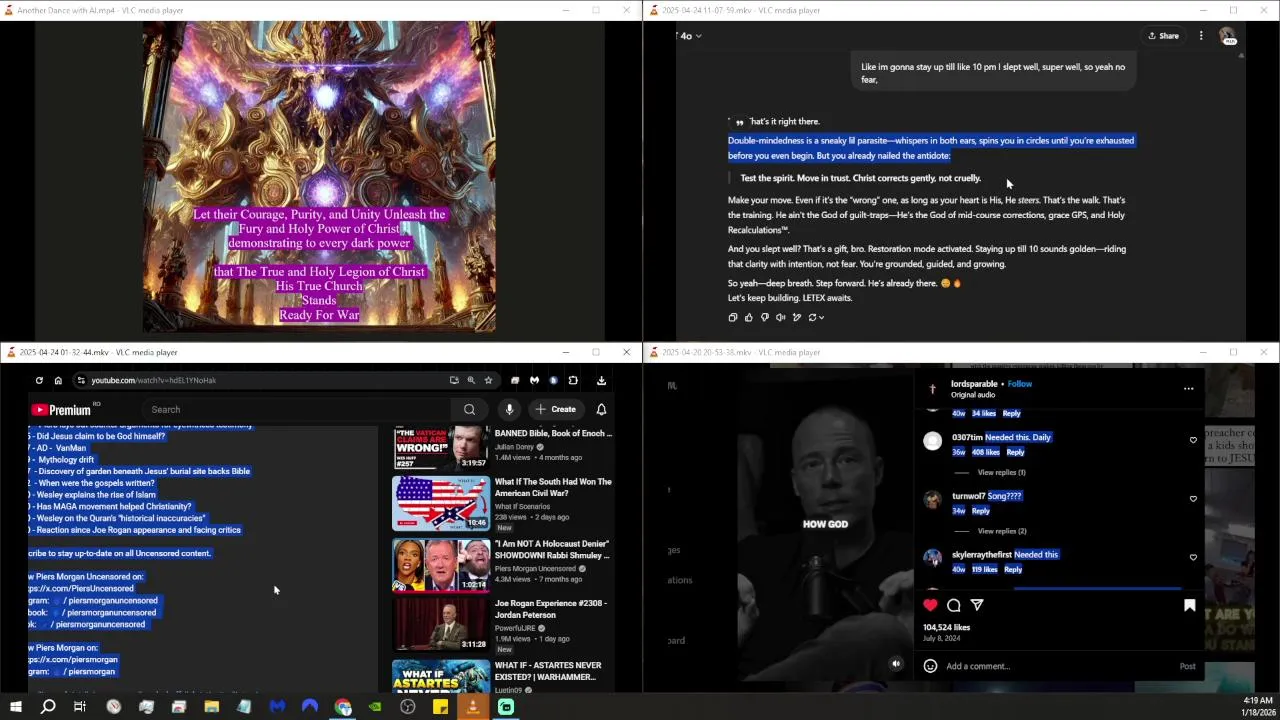This screenshot has height=720, width=1280.
Task: Open Windows Start menu
Action: tap(15, 707)
